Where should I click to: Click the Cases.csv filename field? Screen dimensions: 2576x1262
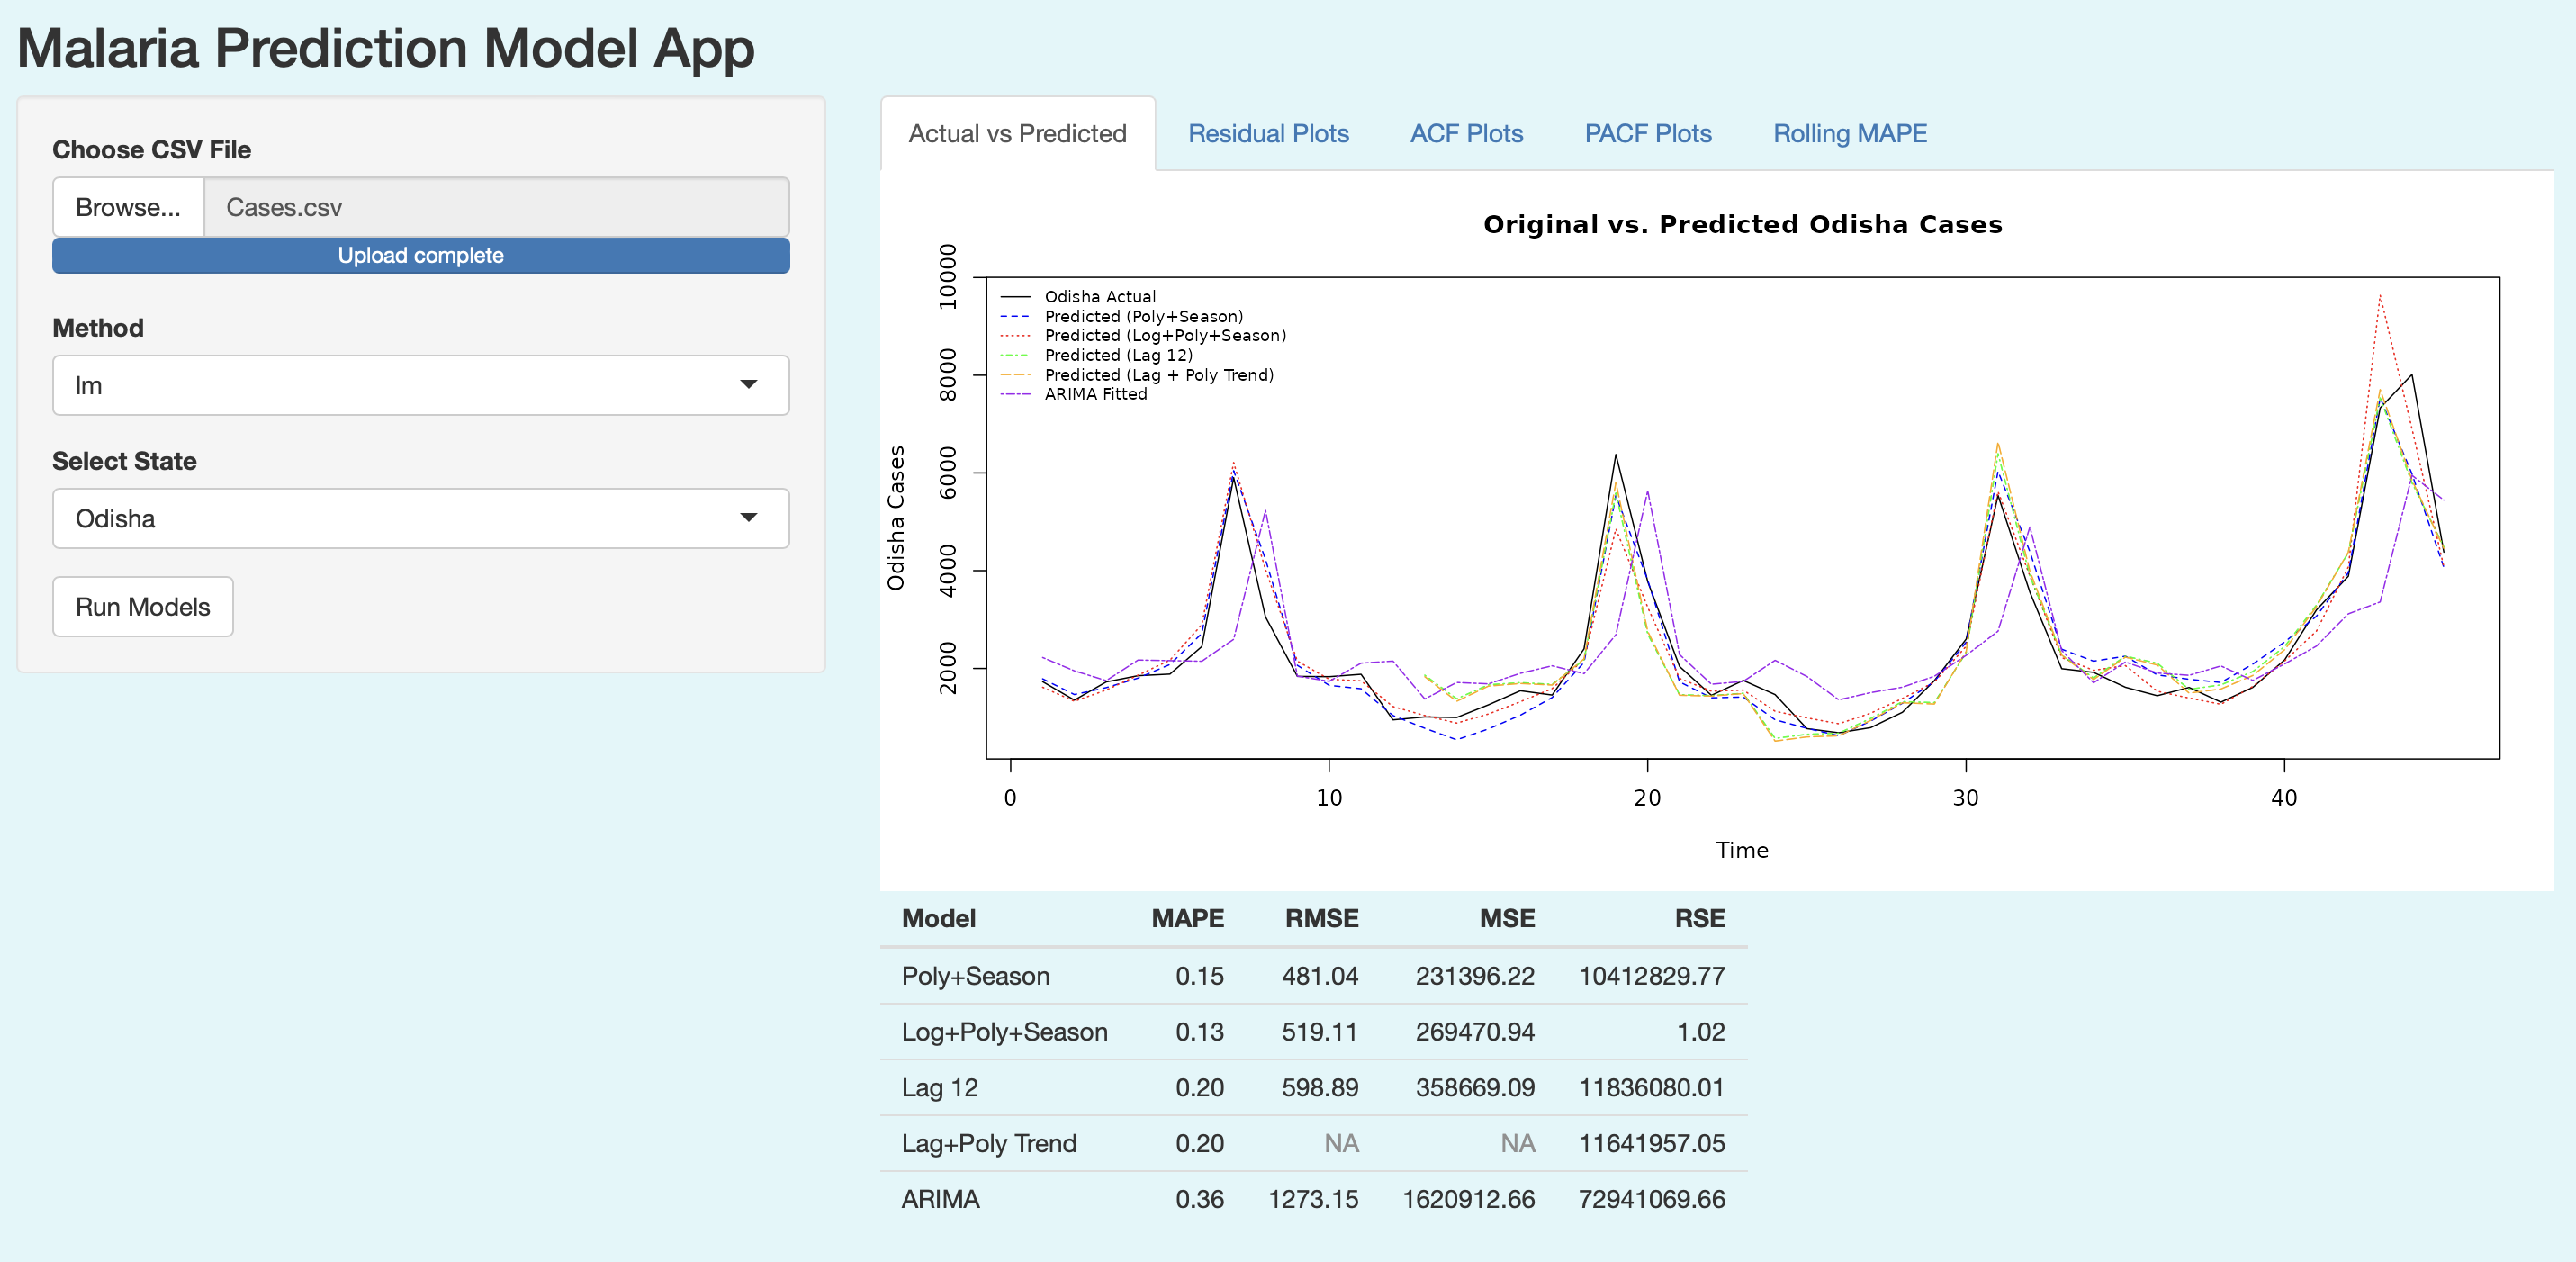496,208
